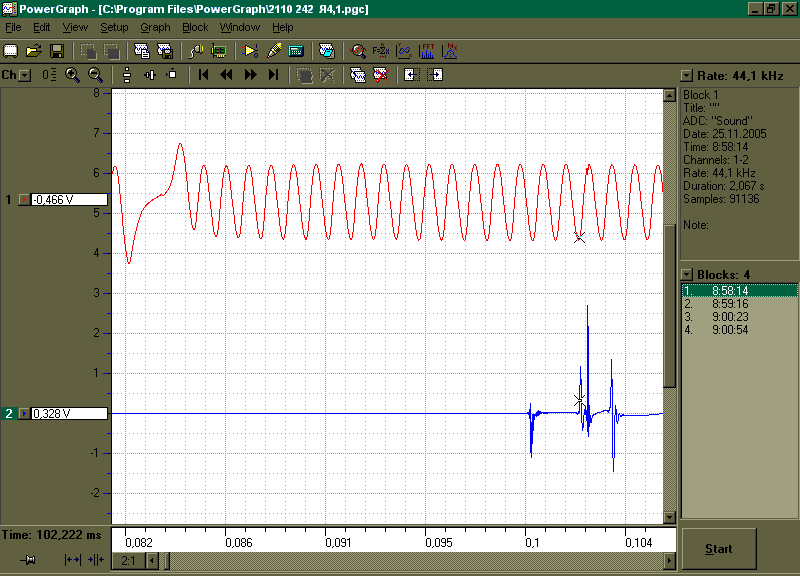Toggle channel 1 red arrow marker
Screen dimensions: 800x576
(x=24, y=199)
